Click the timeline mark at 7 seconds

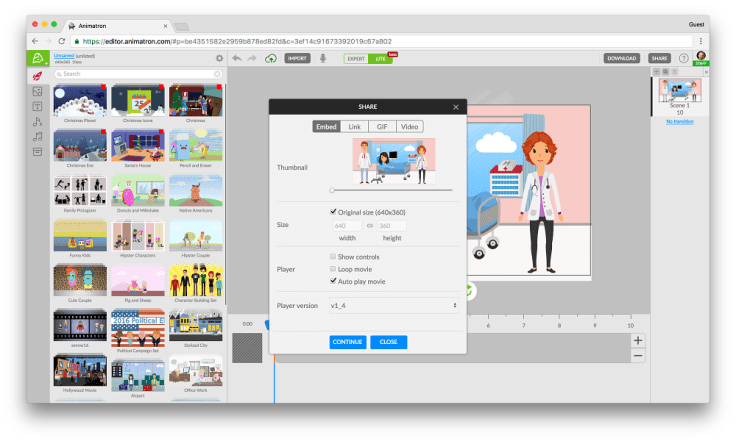click(x=523, y=325)
